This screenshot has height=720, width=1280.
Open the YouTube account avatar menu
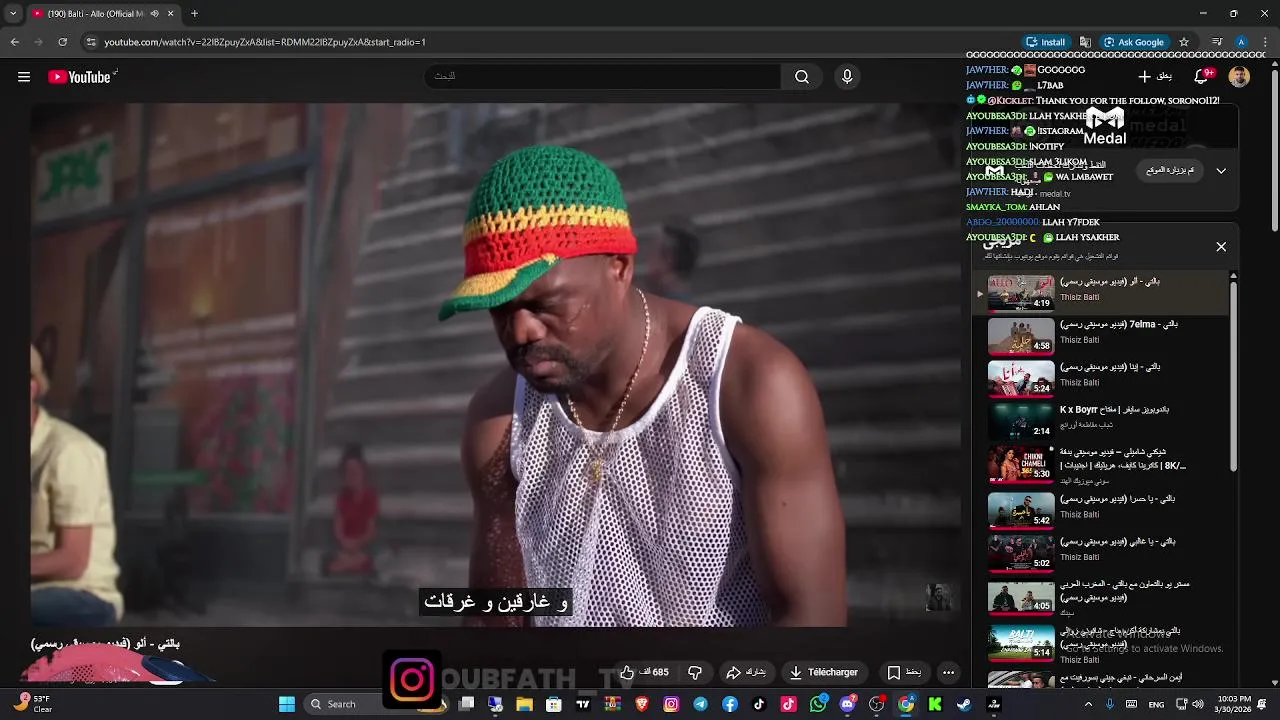click(x=1239, y=76)
